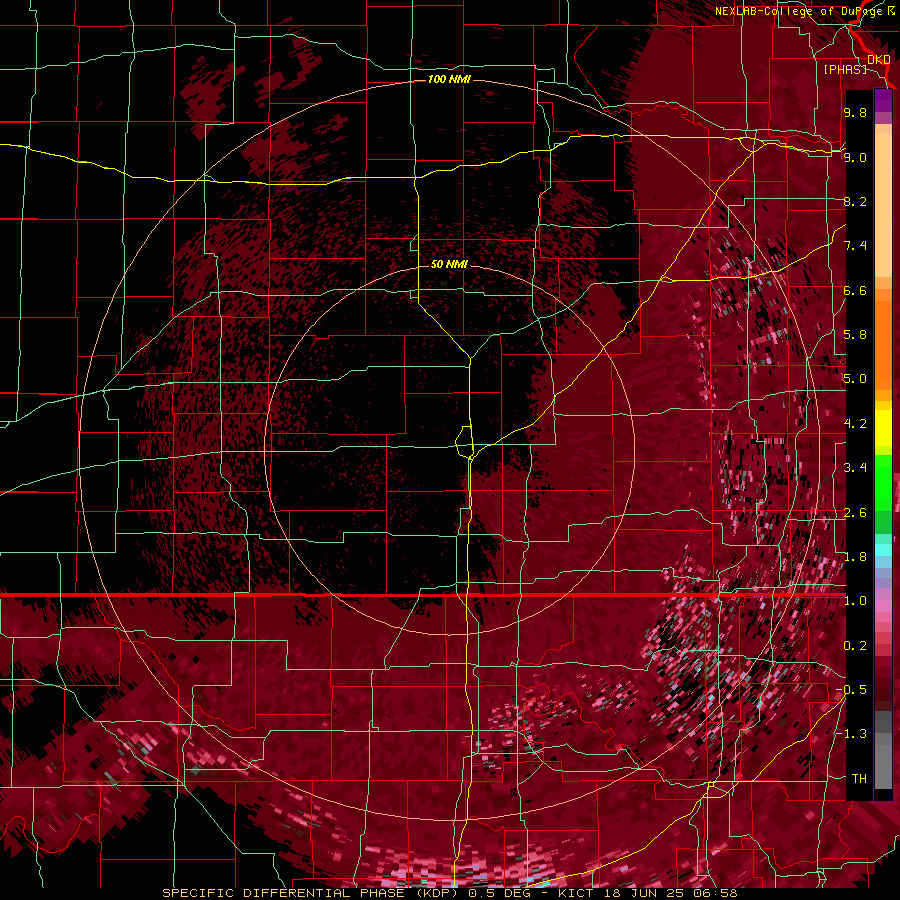Click the 2.6 value on the color scale

[855, 513]
